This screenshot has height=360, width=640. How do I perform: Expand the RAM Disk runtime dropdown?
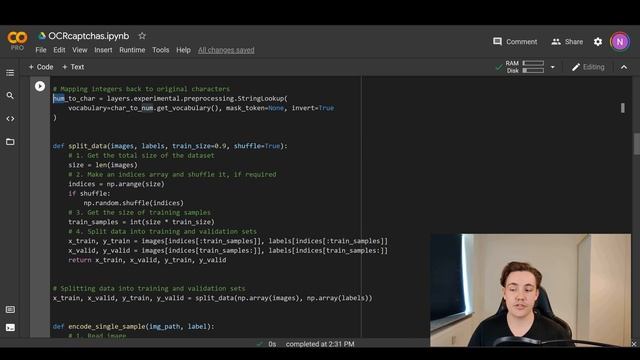(552, 67)
